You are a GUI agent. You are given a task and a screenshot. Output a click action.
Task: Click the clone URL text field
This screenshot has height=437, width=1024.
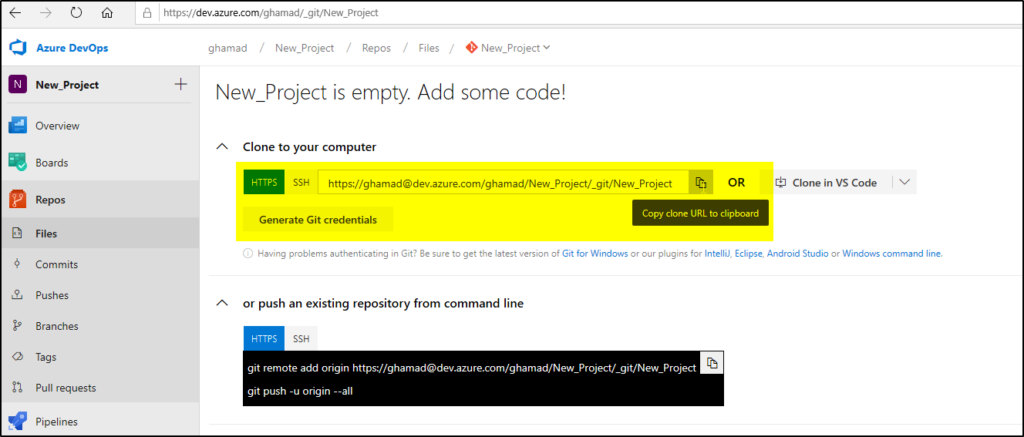point(503,183)
